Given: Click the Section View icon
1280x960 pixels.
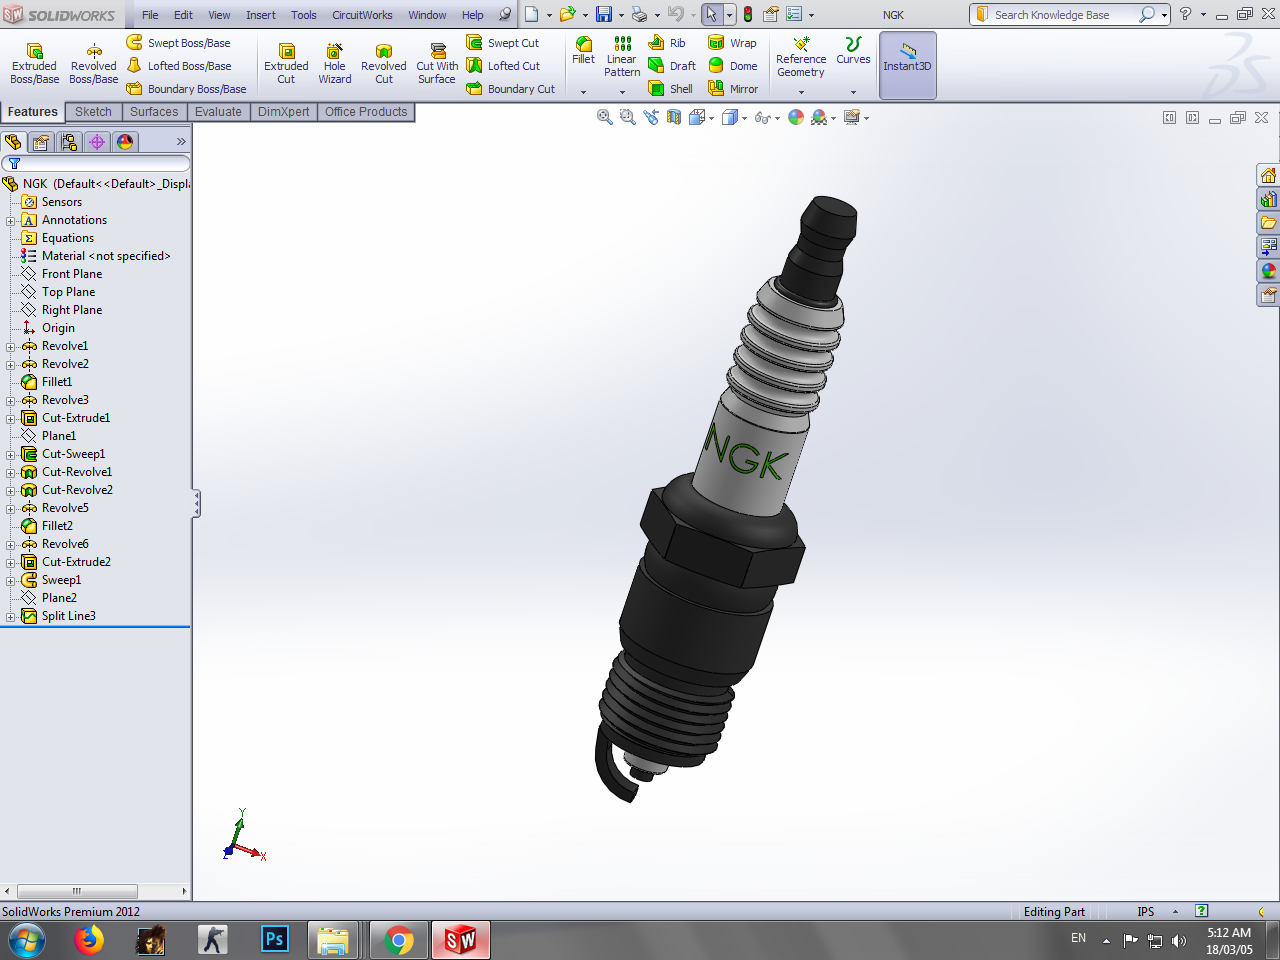Looking at the screenshot, I should [x=674, y=117].
